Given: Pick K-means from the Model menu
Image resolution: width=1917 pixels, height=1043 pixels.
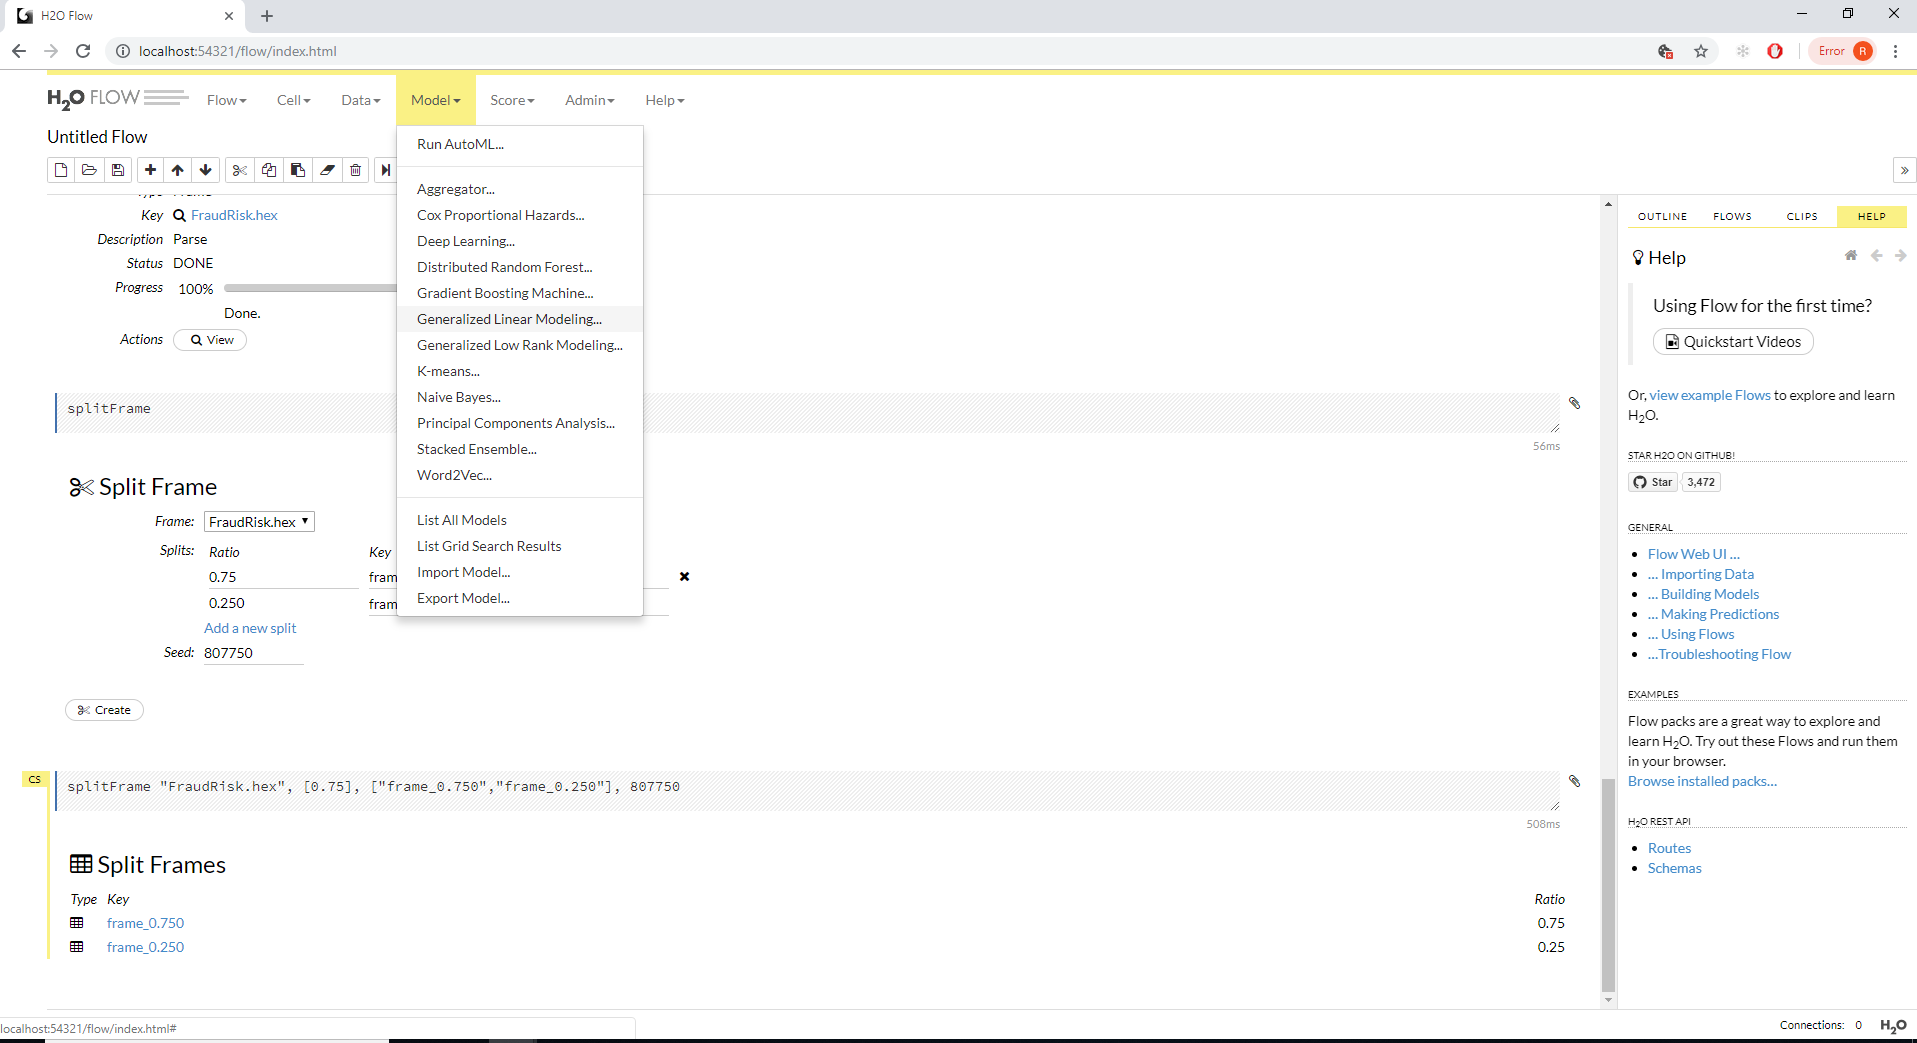Looking at the screenshot, I should pos(519,371).
